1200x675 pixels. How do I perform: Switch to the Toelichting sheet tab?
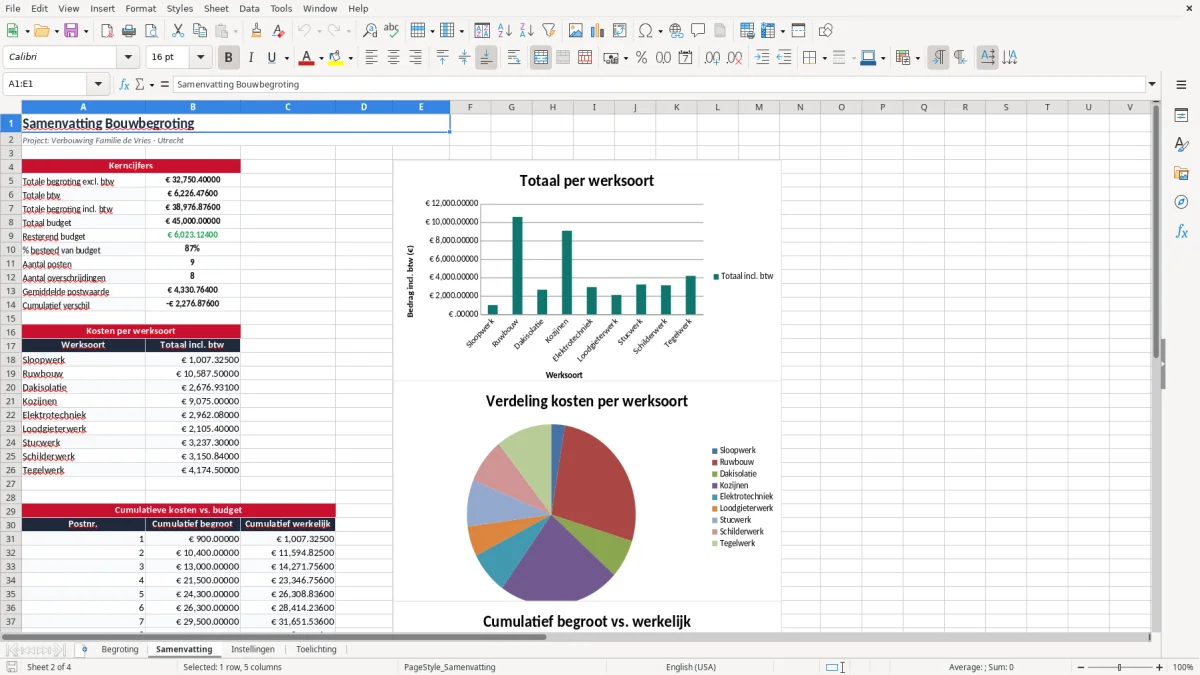pyautogui.click(x=317, y=649)
